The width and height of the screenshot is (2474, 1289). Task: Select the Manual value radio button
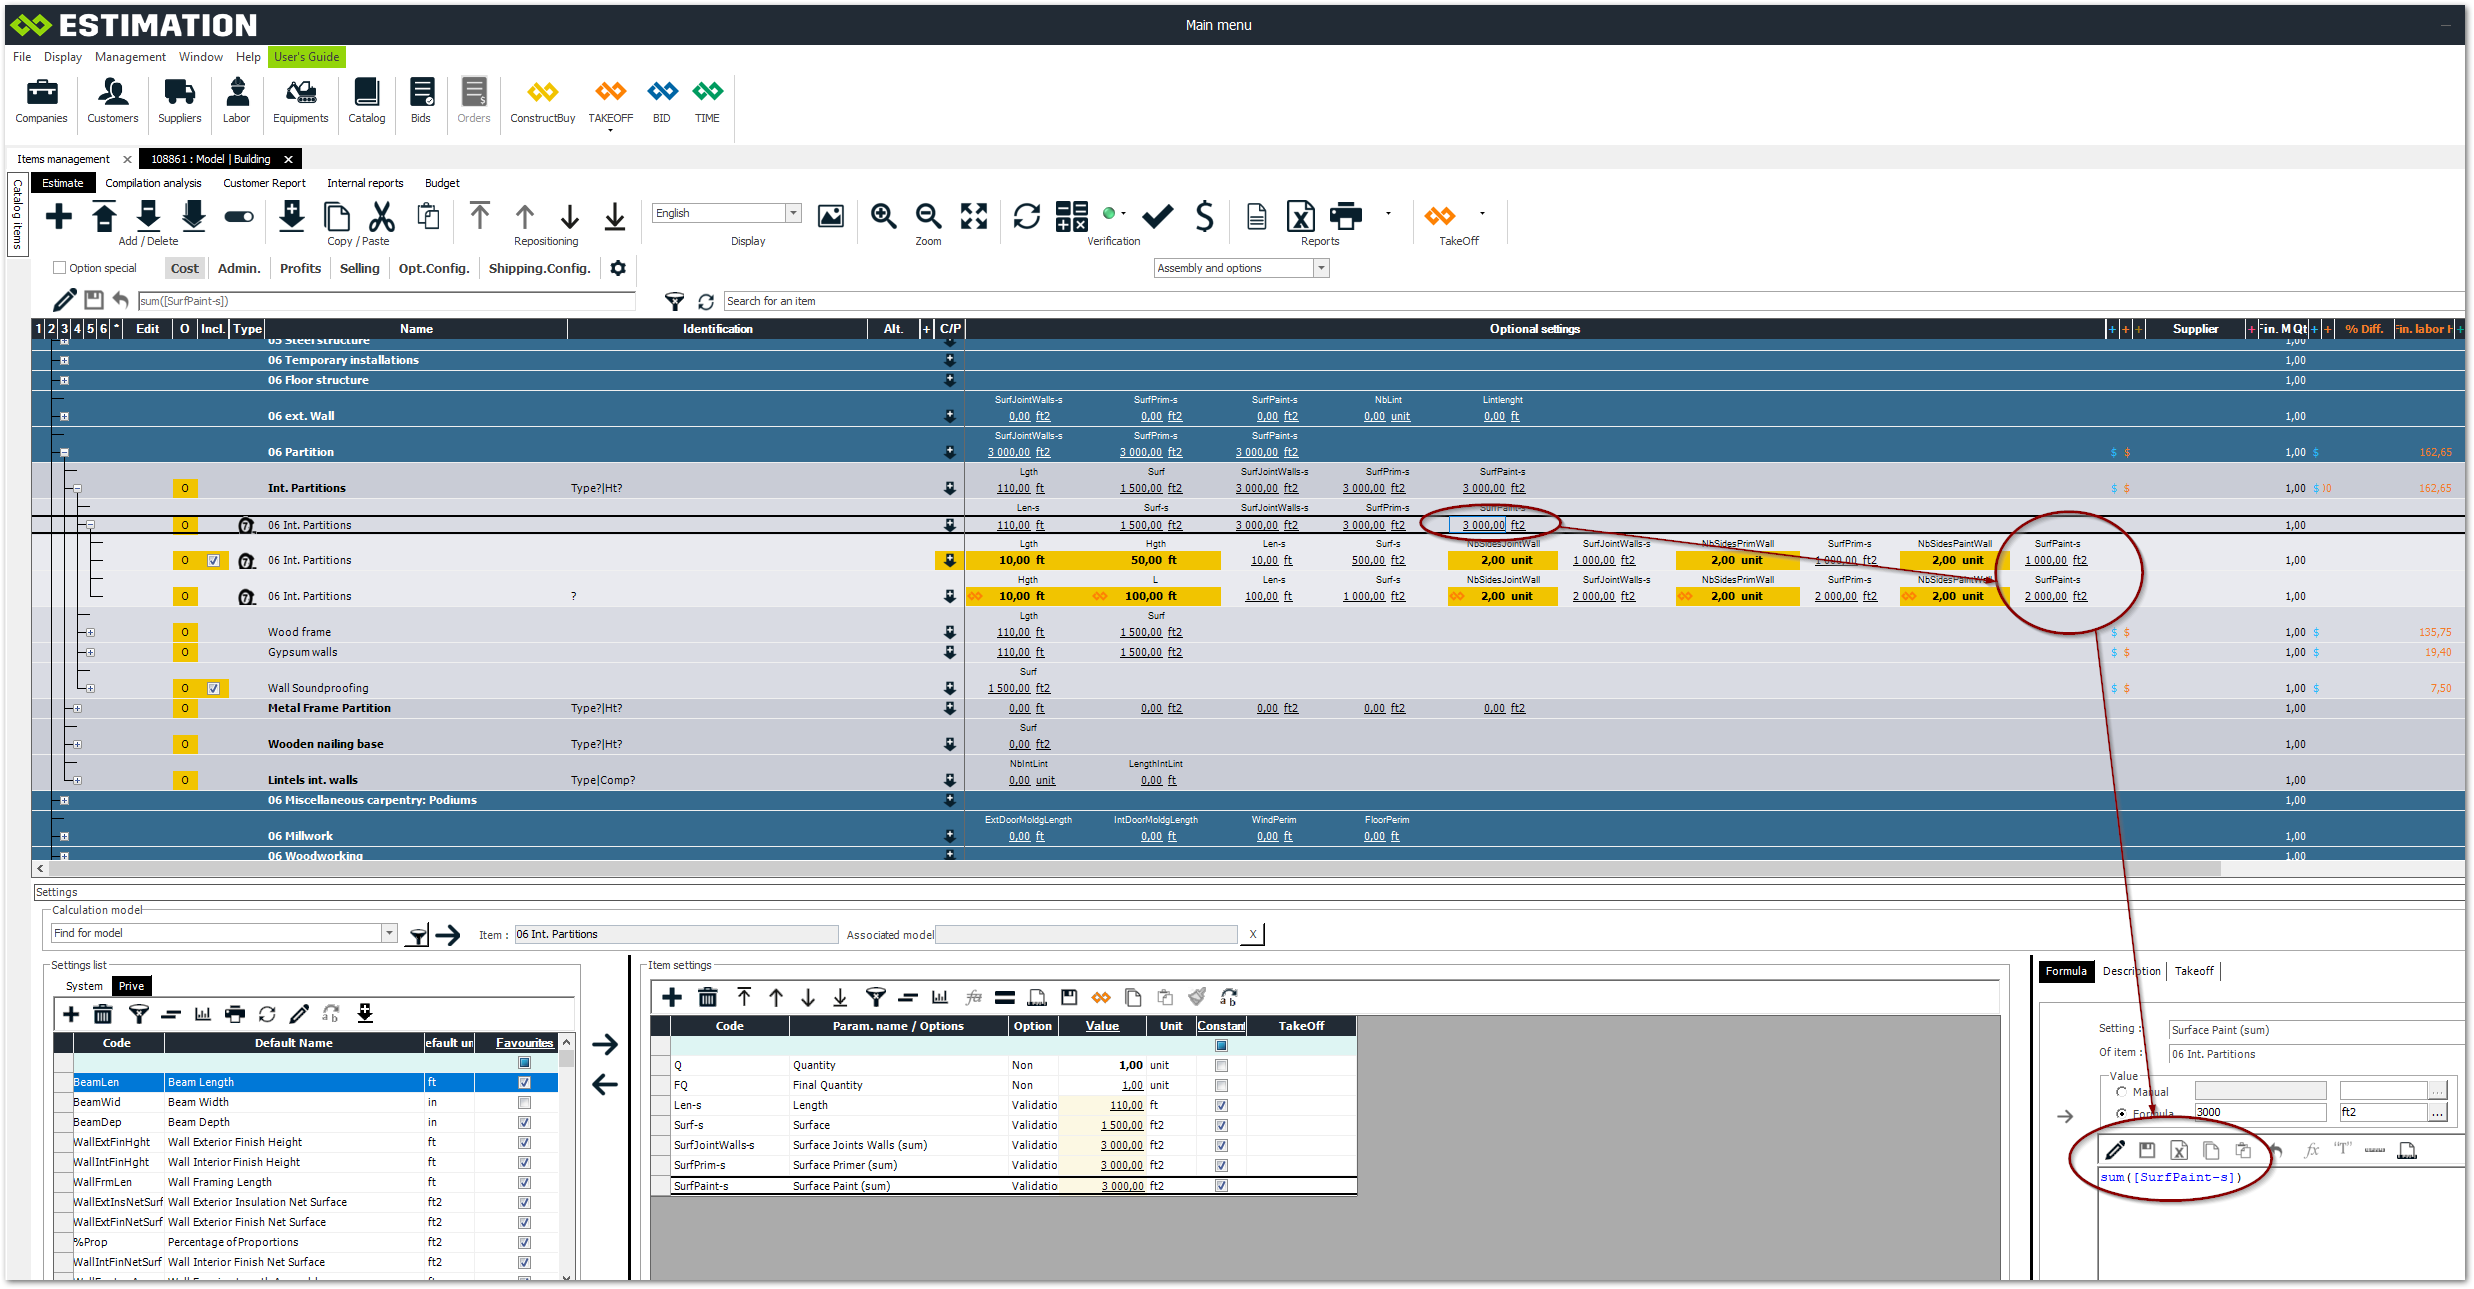pyautogui.click(x=2121, y=1092)
